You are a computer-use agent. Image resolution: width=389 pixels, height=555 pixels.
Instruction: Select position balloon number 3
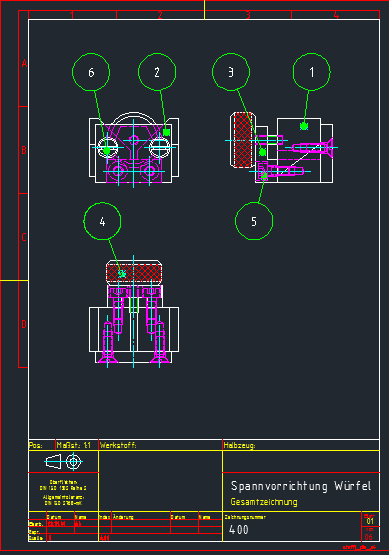(231, 72)
